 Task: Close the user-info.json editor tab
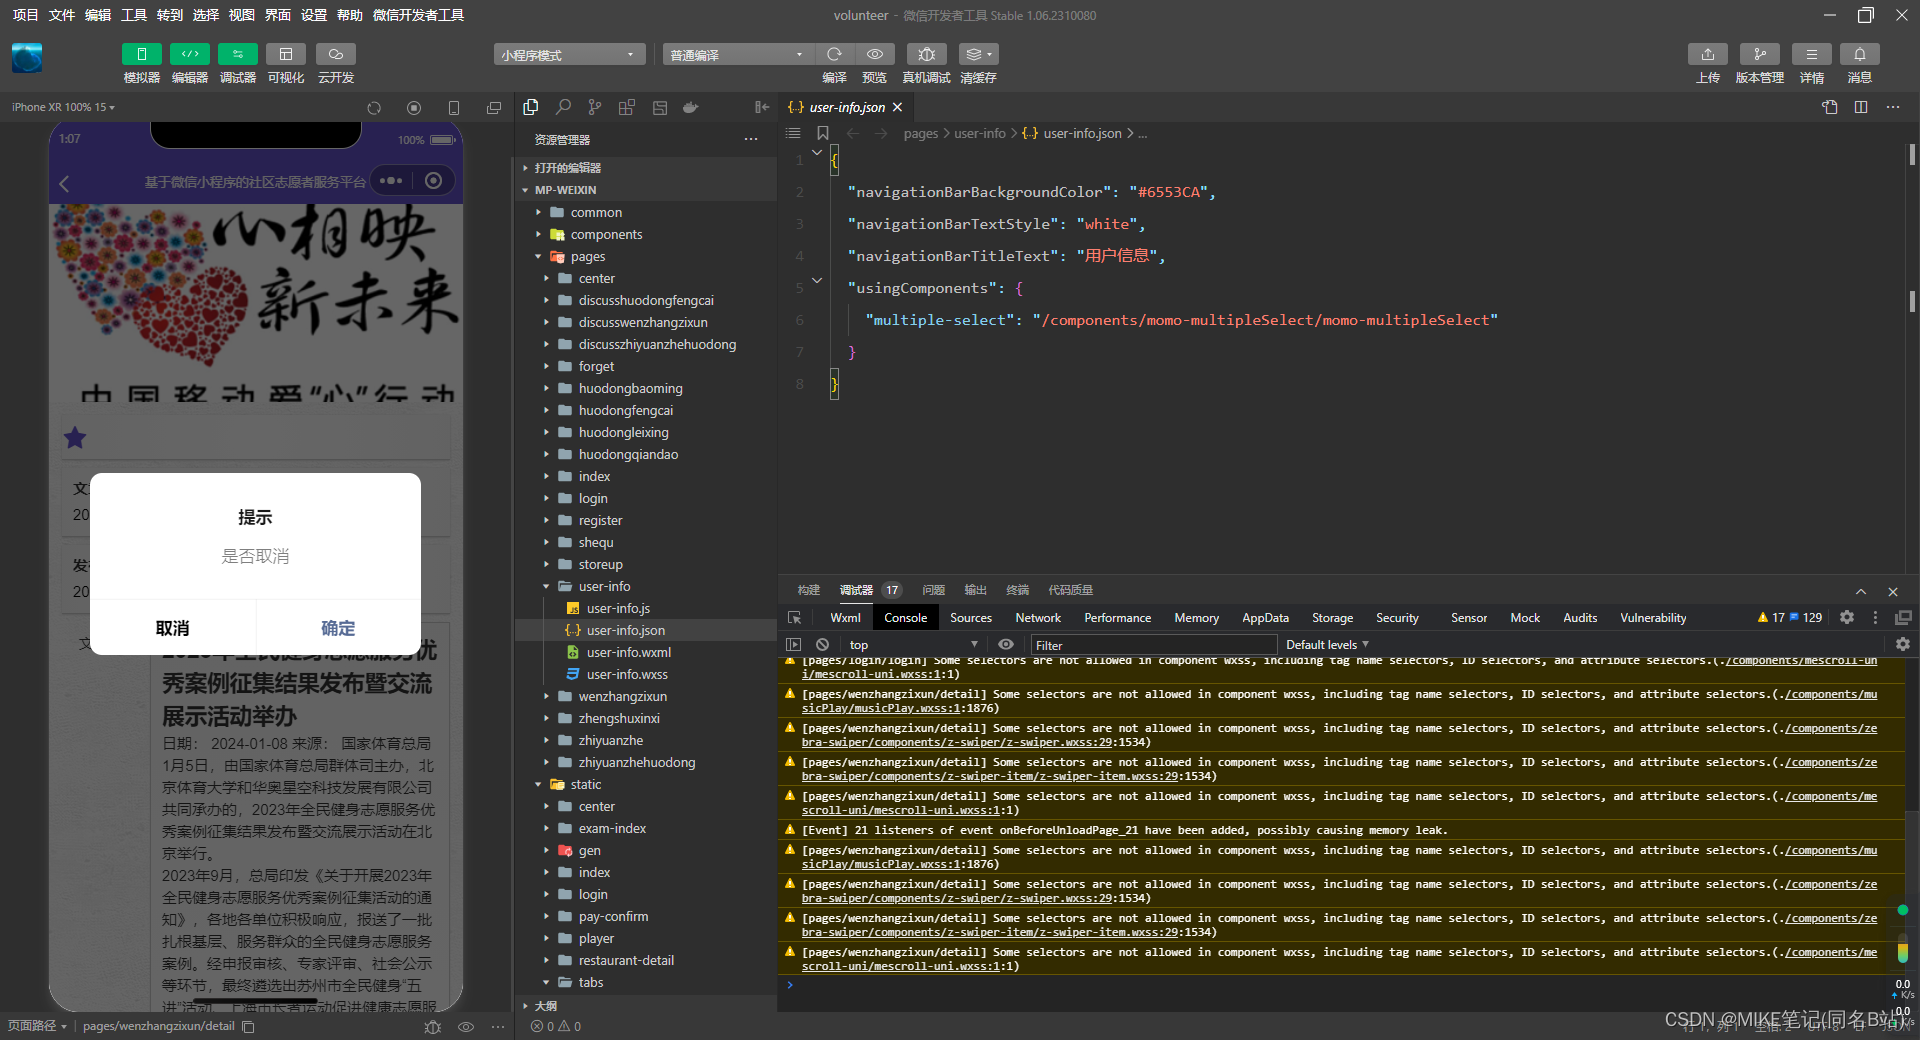(897, 107)
